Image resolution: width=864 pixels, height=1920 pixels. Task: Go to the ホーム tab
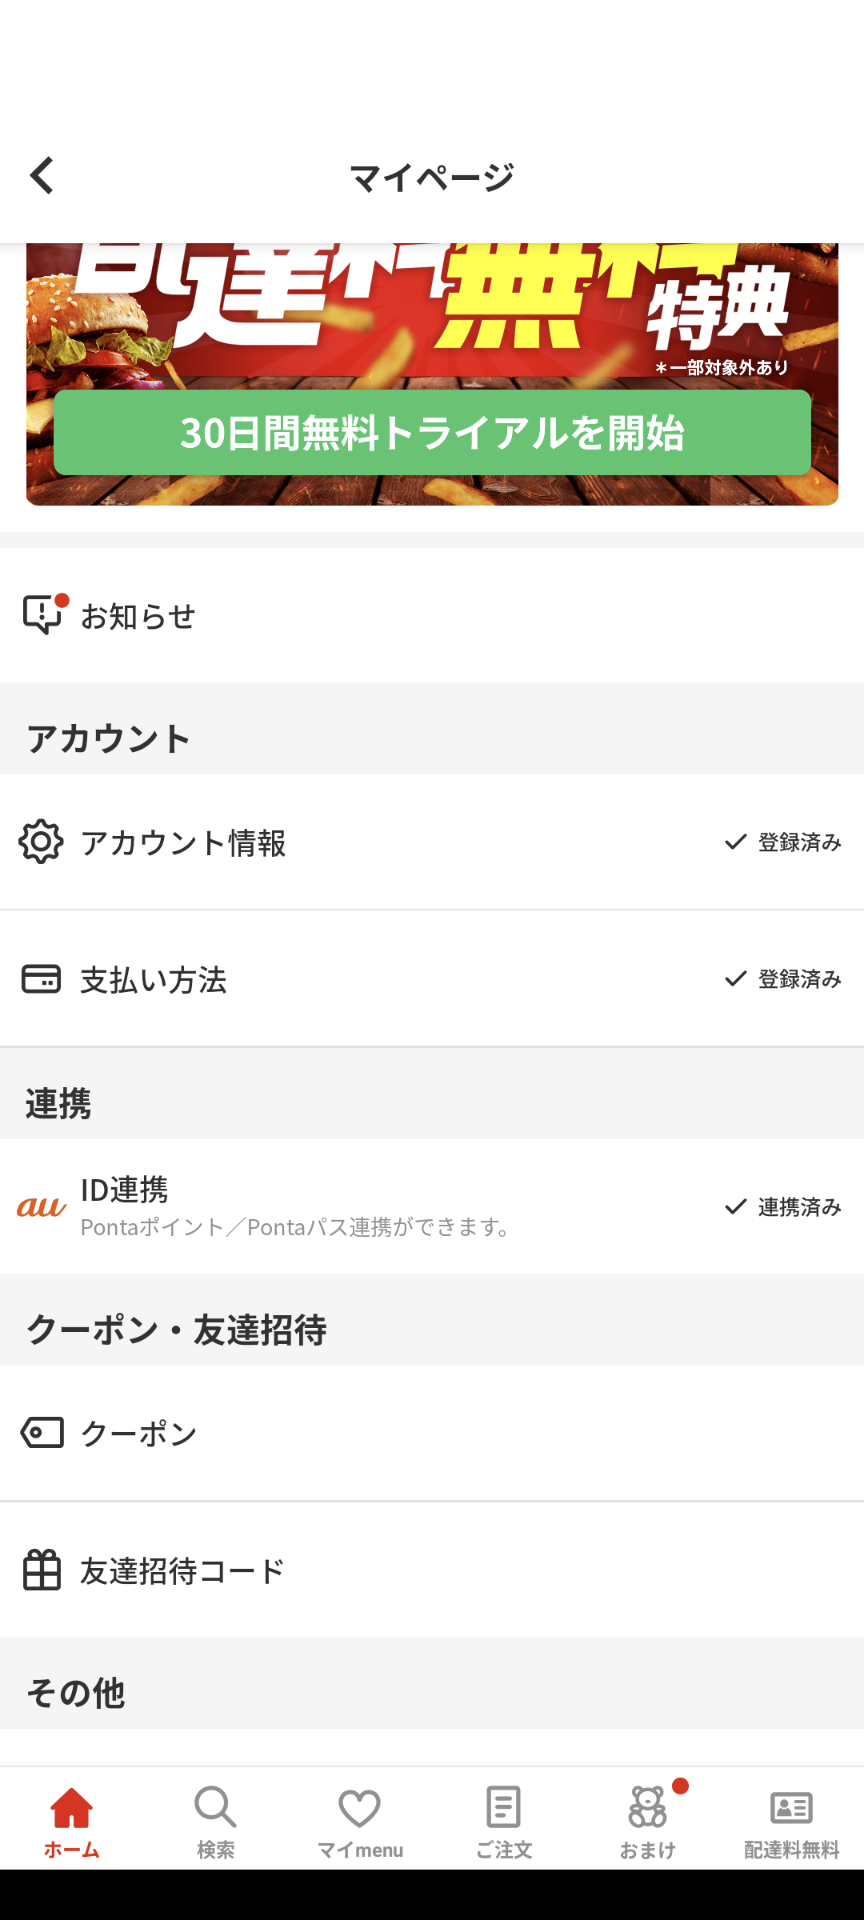(72, 1822)
